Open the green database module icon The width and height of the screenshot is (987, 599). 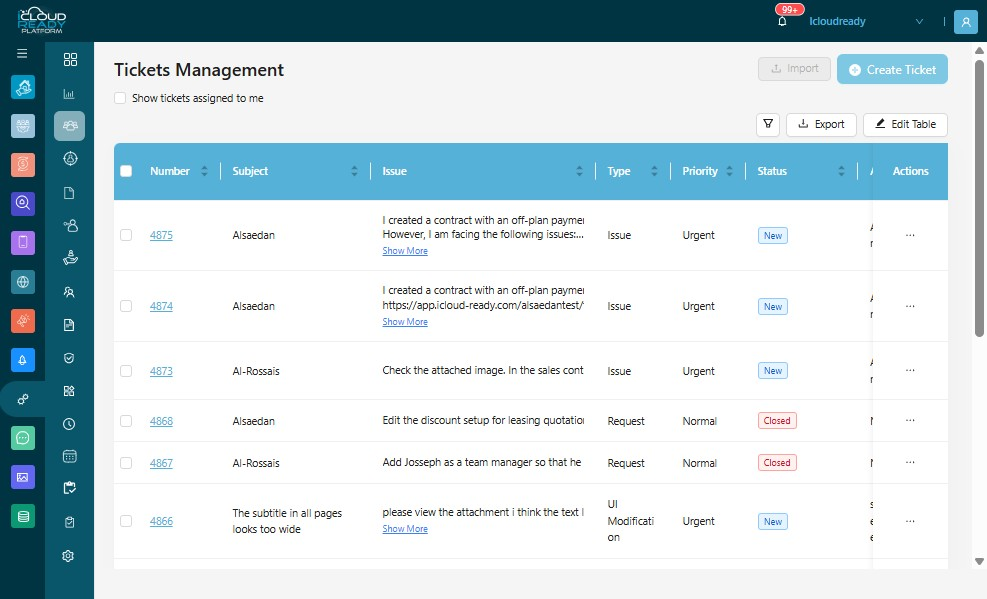[x=23, y=517]
